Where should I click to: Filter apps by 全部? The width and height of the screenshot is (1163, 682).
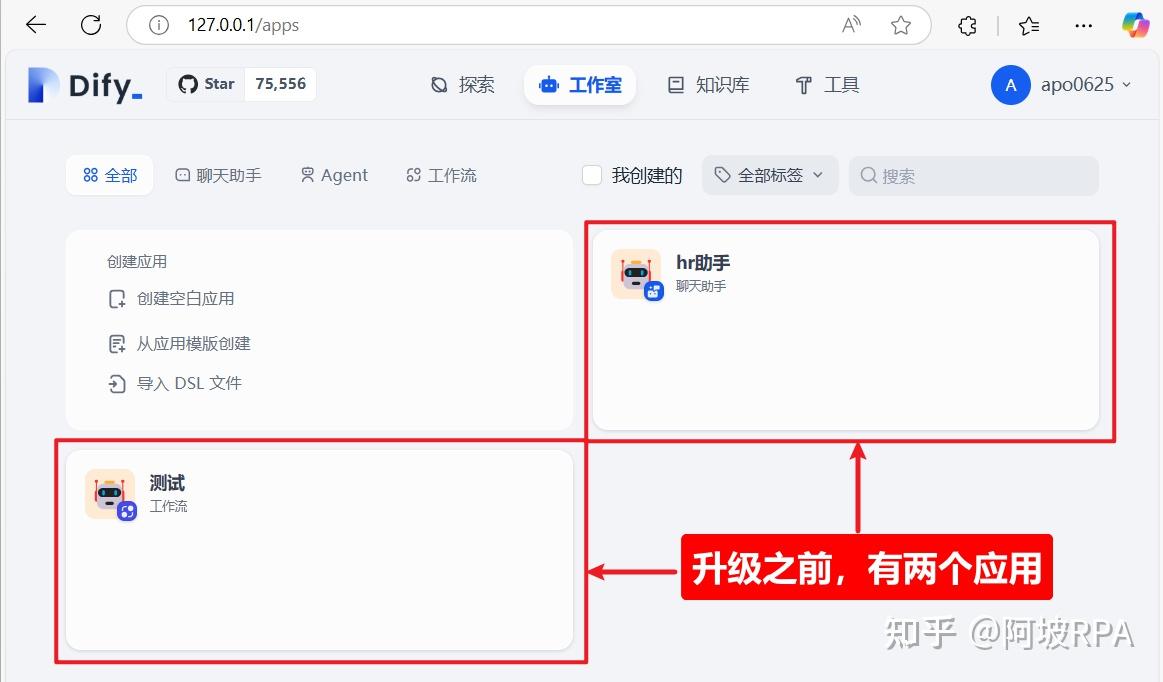click(110, 175)
